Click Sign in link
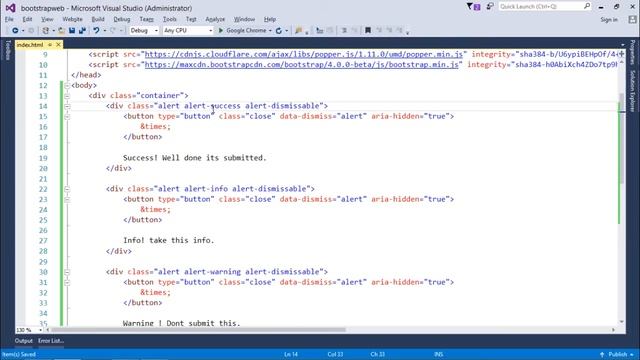 point(609,19)
